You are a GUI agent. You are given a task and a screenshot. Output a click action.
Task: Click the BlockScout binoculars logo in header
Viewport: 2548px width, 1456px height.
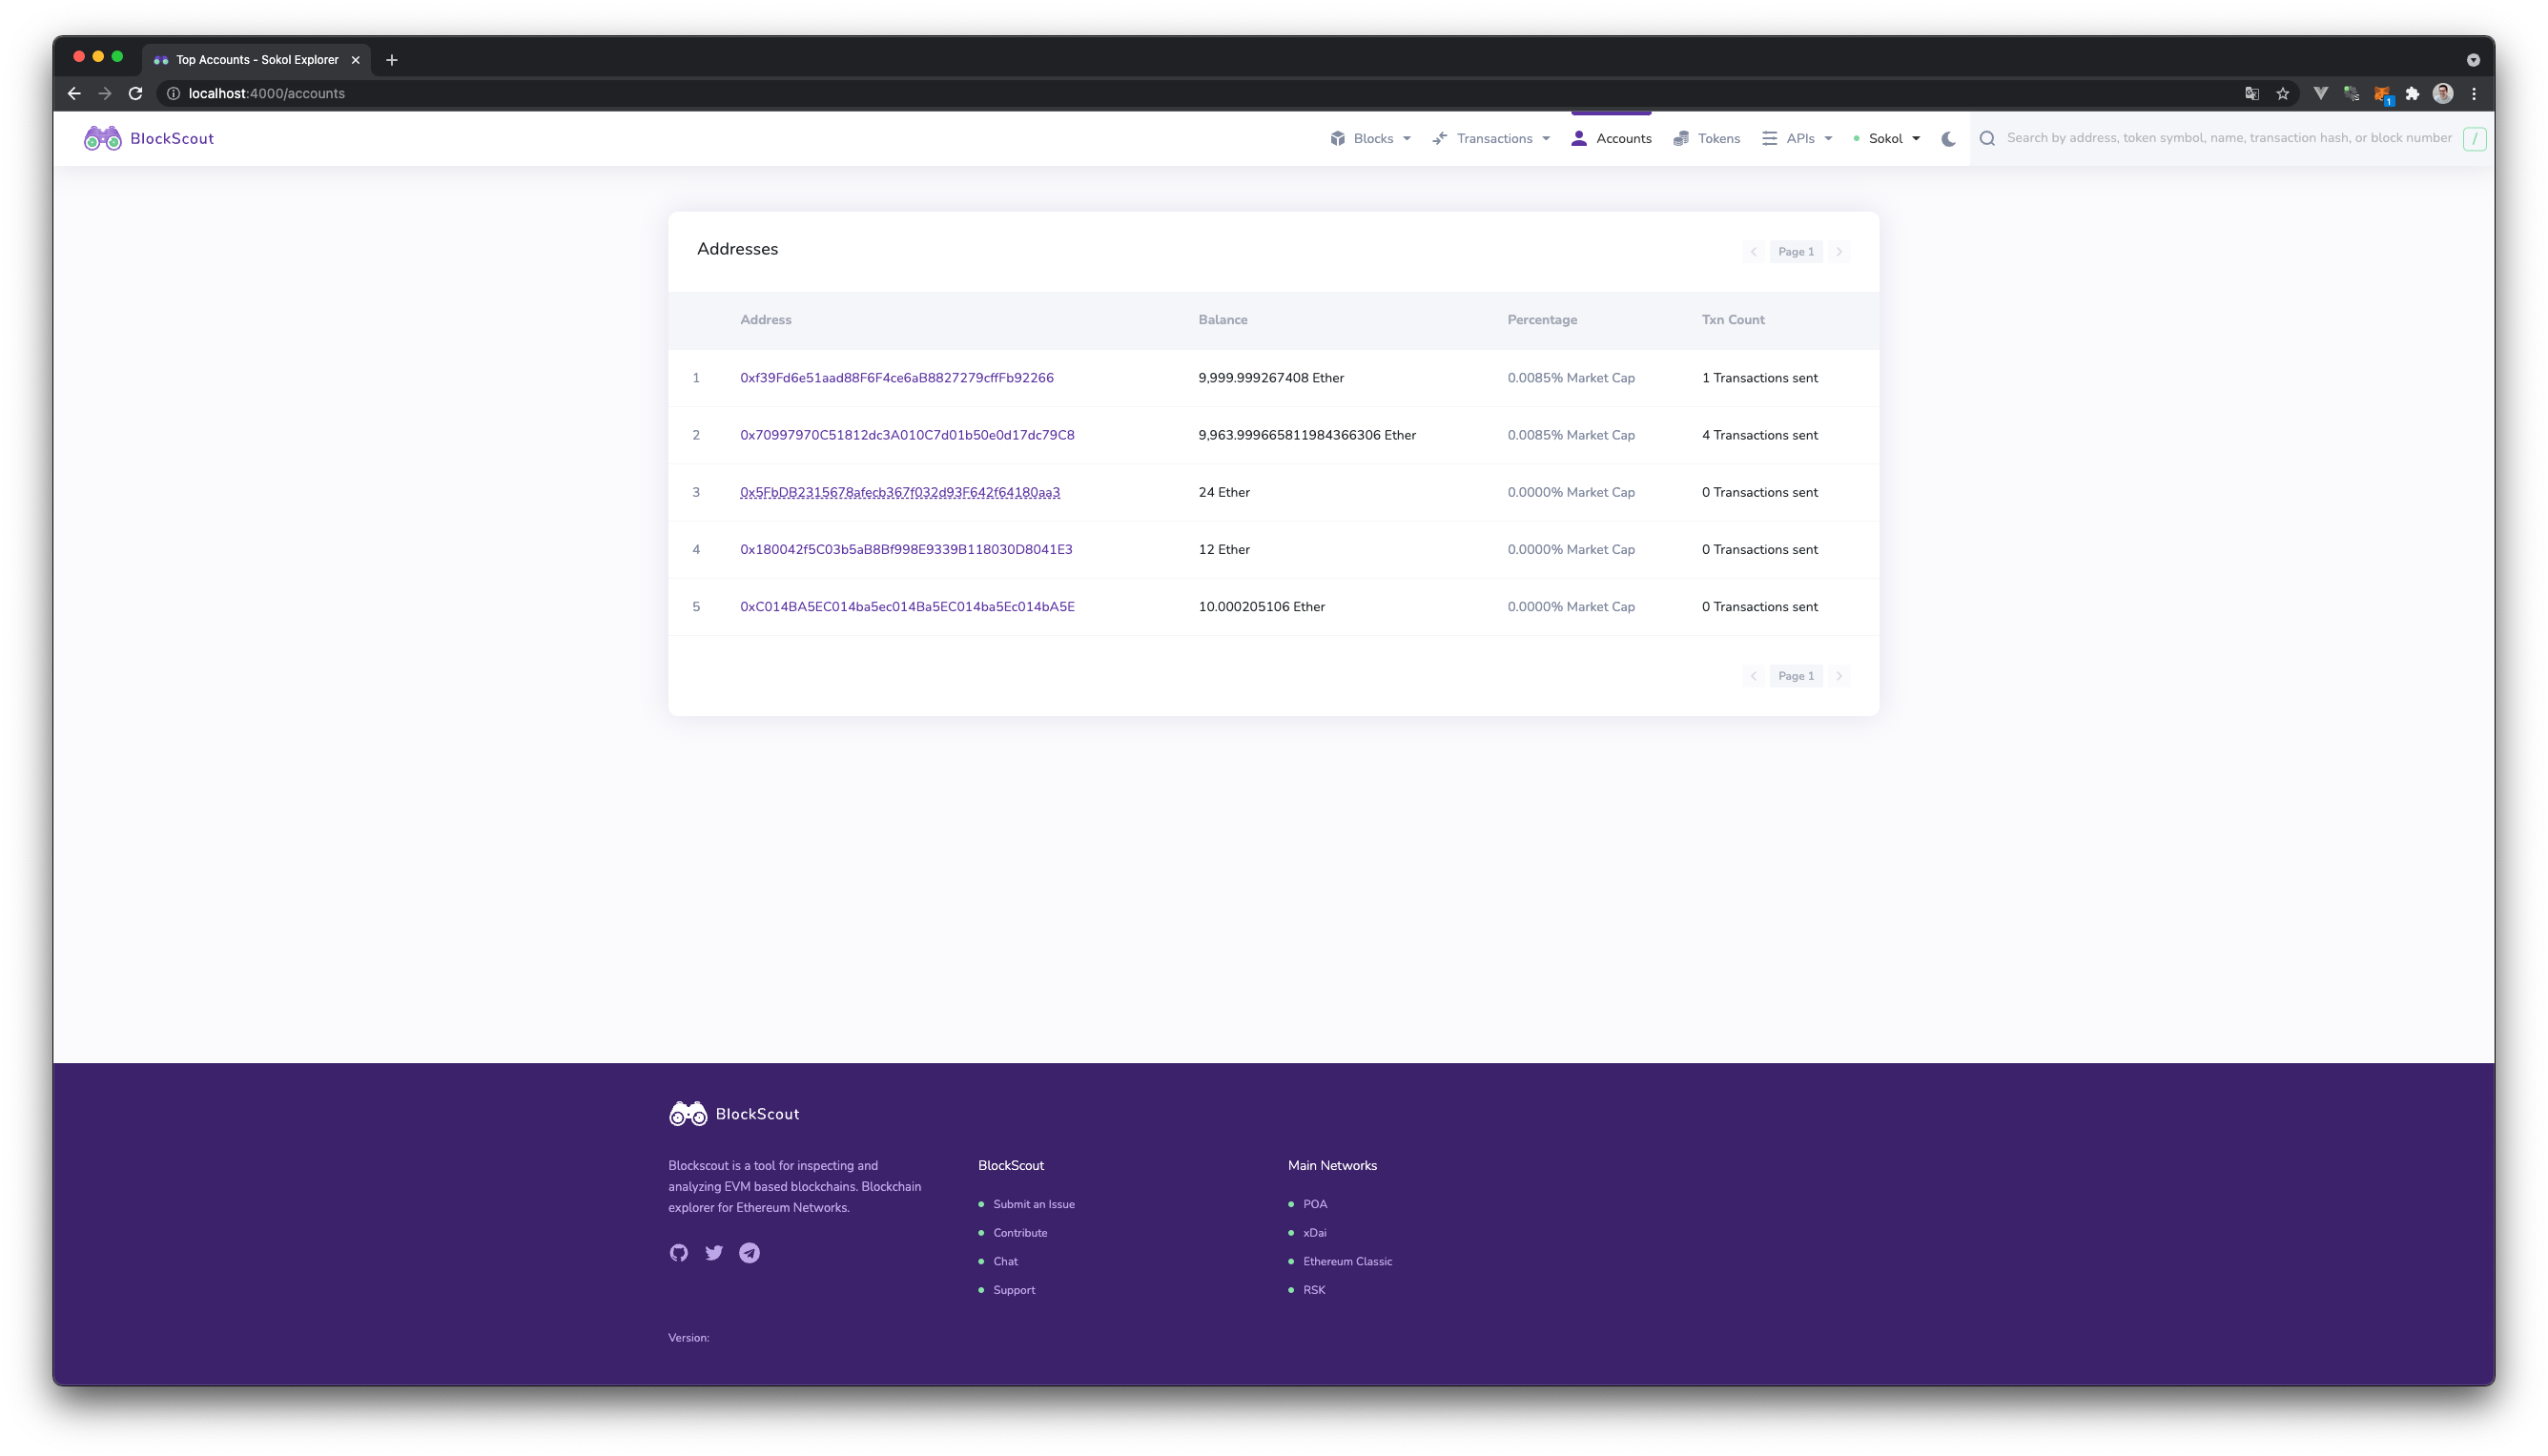tap(102, 138)
